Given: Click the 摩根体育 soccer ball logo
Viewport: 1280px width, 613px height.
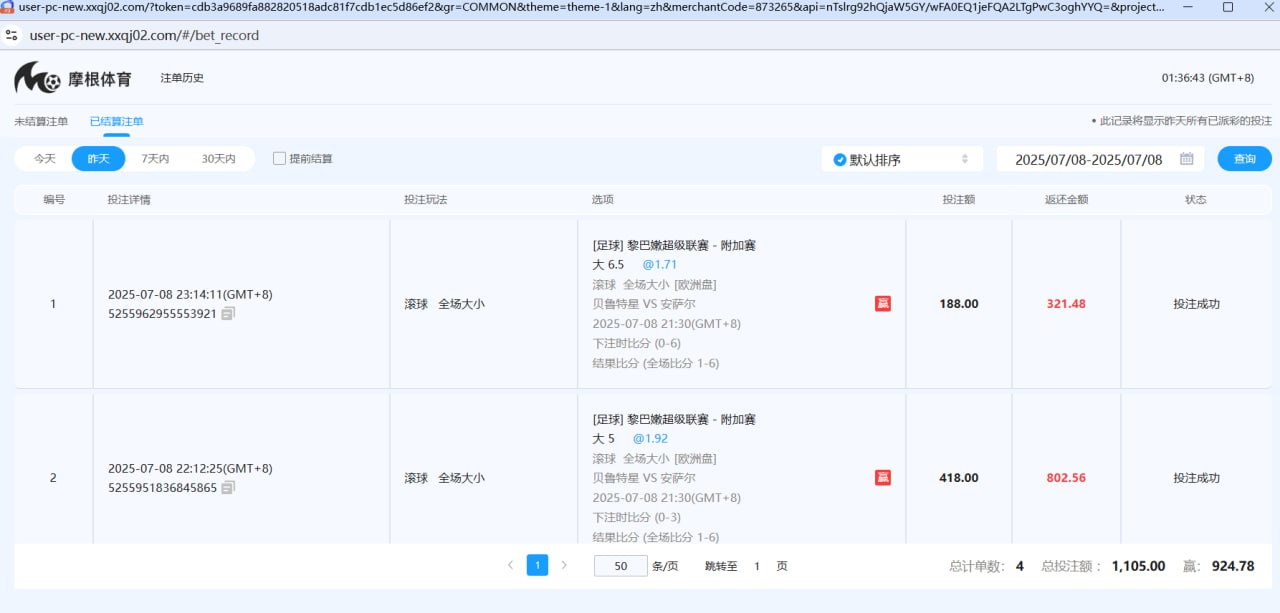Looking at the screenshot, I should point(37,78).
